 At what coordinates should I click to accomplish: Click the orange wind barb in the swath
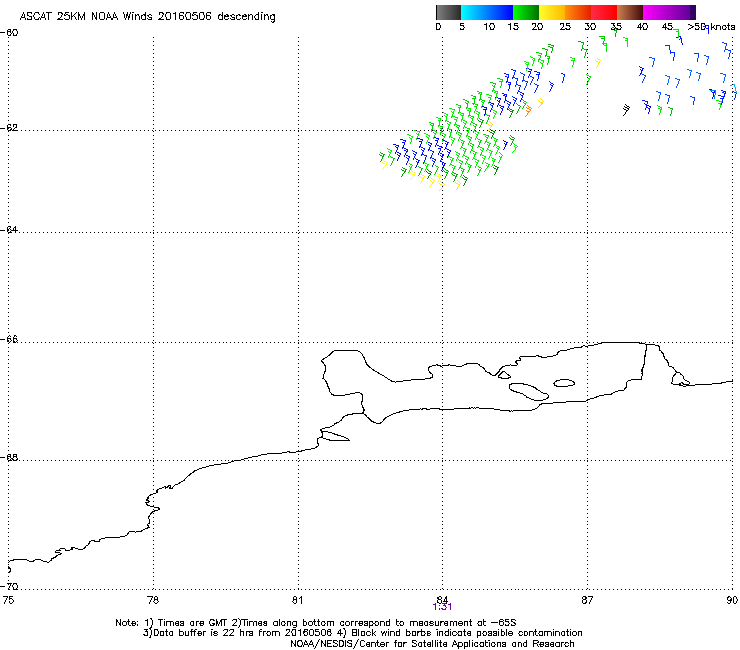528,111
